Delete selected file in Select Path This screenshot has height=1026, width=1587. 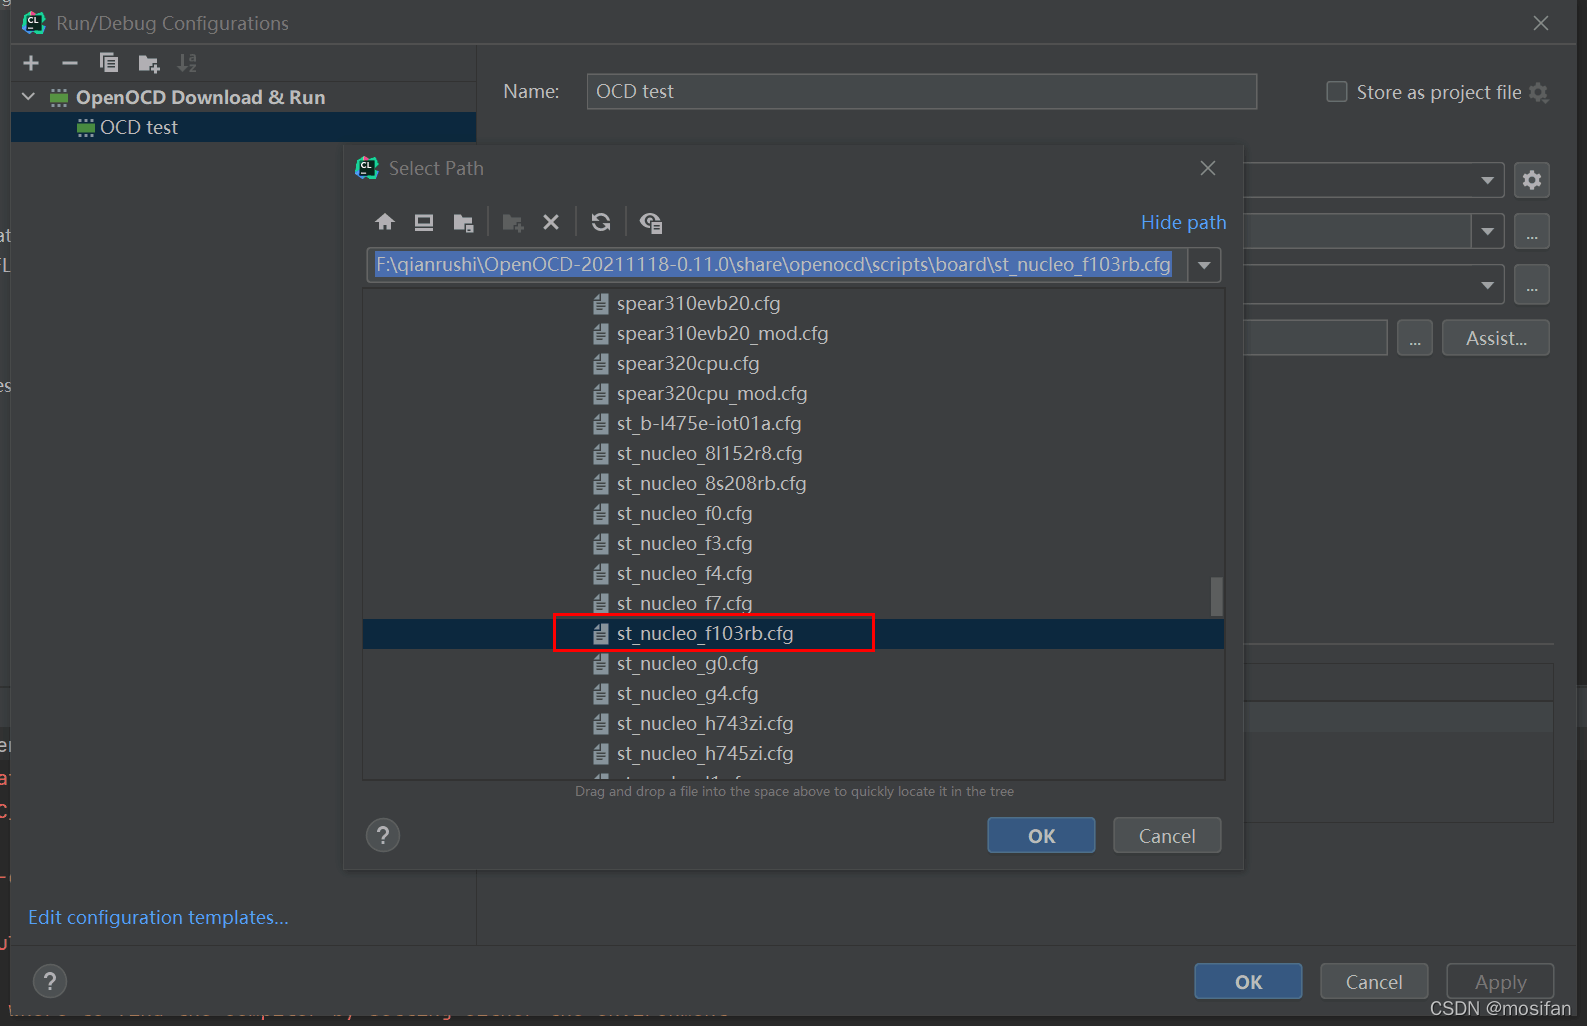pyautogui.click(x=551, y=222)
